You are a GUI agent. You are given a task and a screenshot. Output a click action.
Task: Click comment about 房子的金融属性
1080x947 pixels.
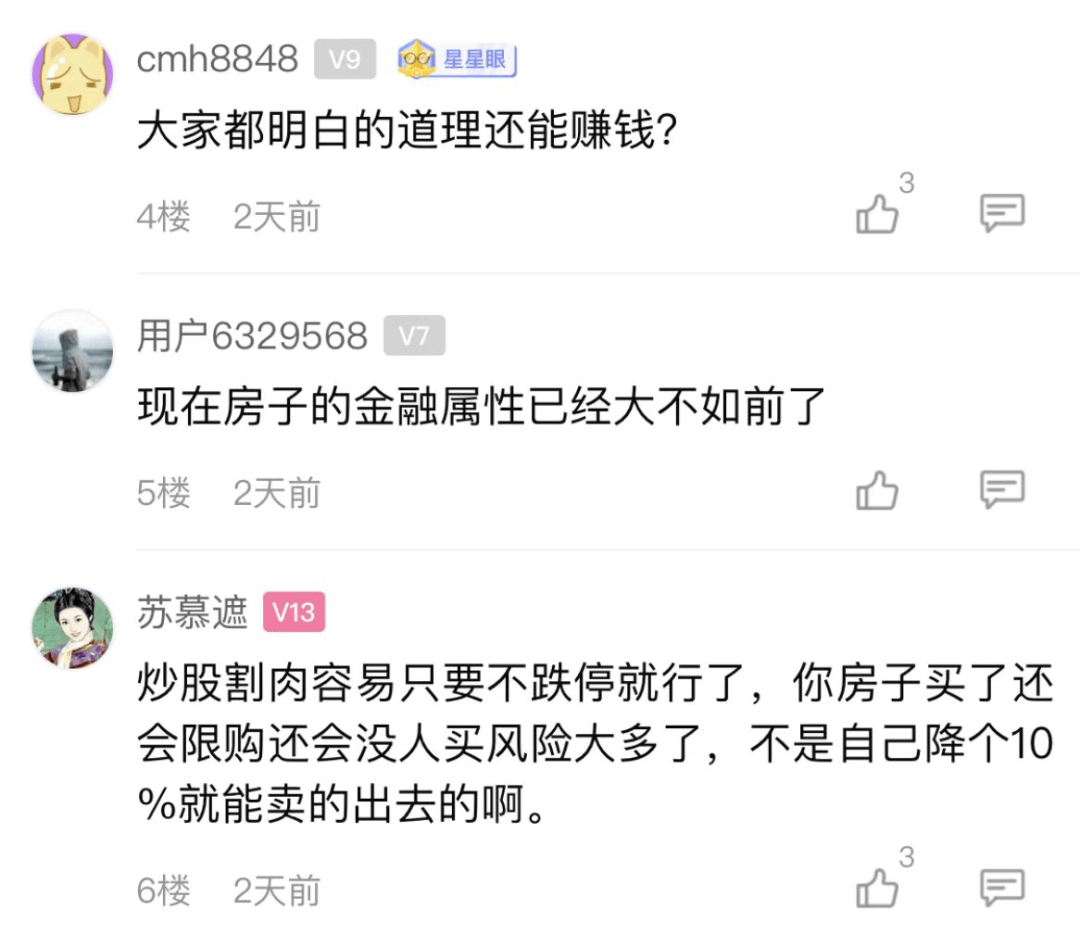pos(482,410)
